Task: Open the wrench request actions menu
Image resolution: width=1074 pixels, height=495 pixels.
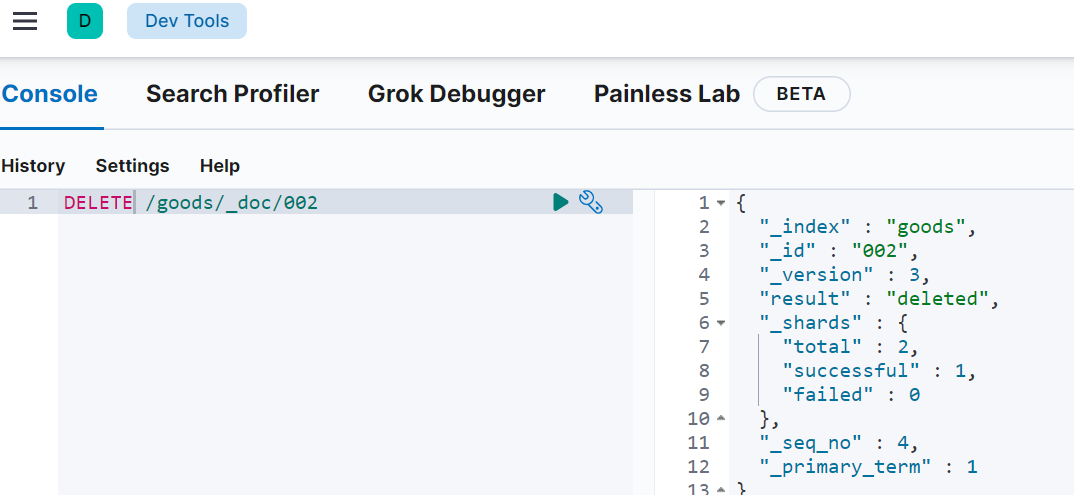Action: (591, 203)
